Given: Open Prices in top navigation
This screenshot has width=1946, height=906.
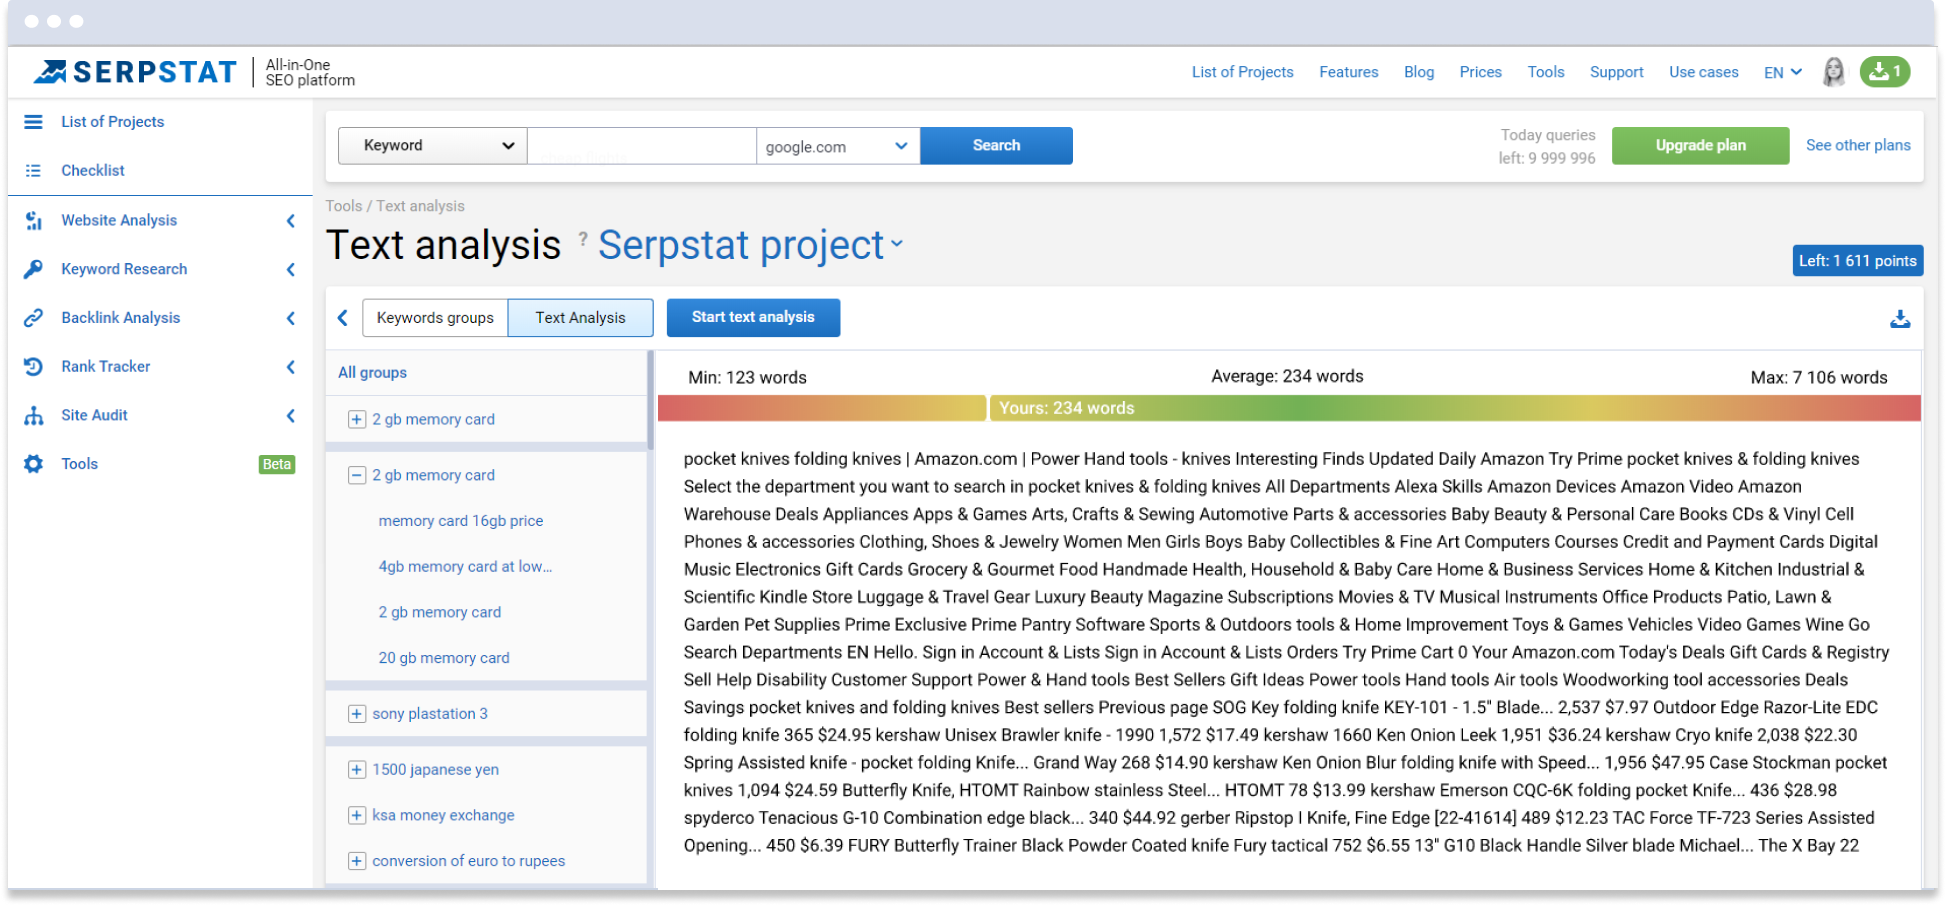Looking at the screenshot, I should (1480, 72).
